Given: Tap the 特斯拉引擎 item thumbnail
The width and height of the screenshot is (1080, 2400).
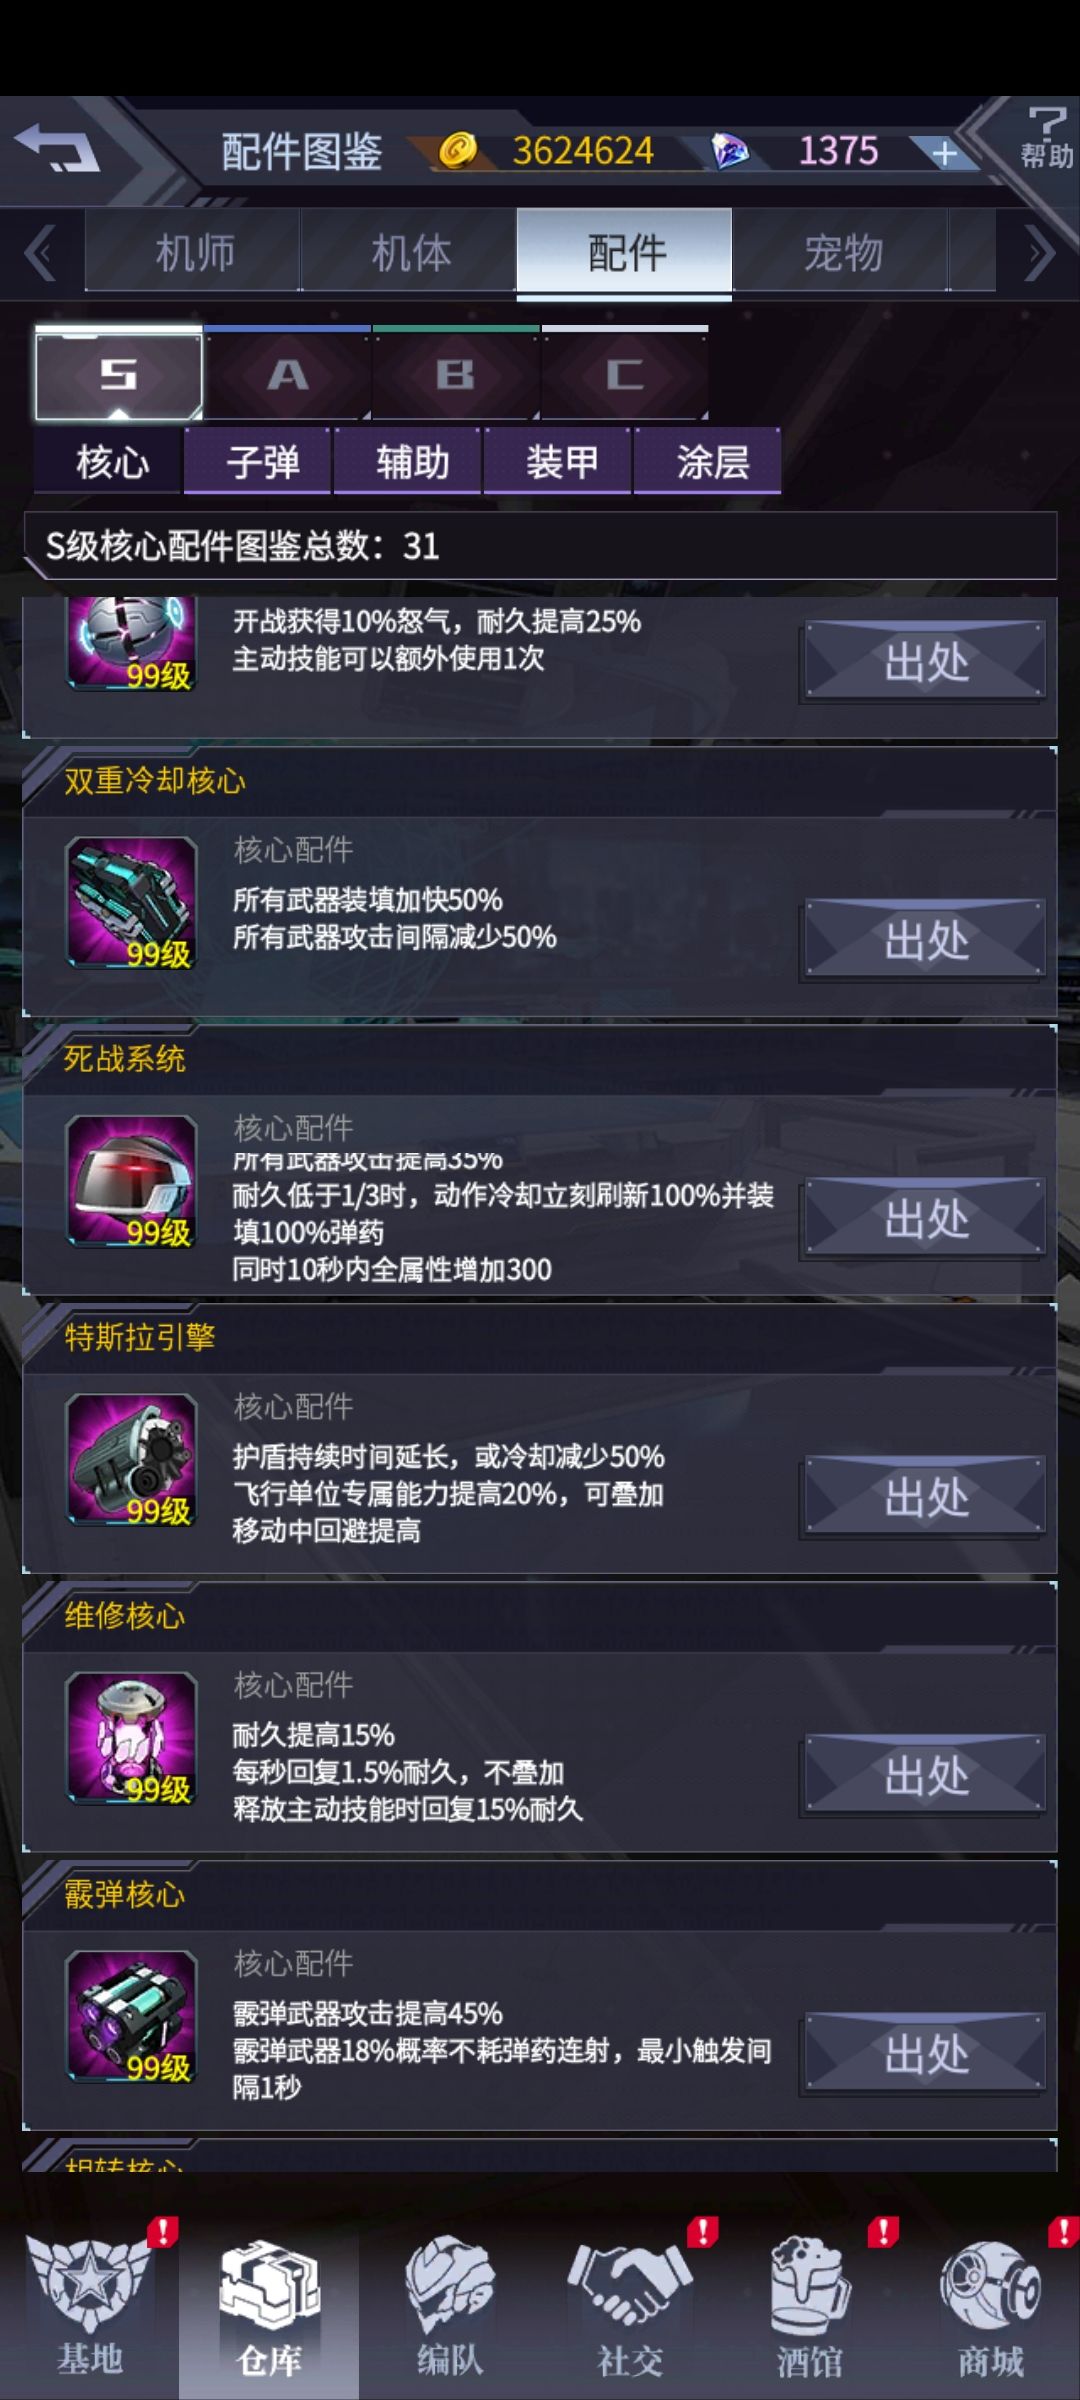Looking at the screenshot, I should [x=131, y=1459].
